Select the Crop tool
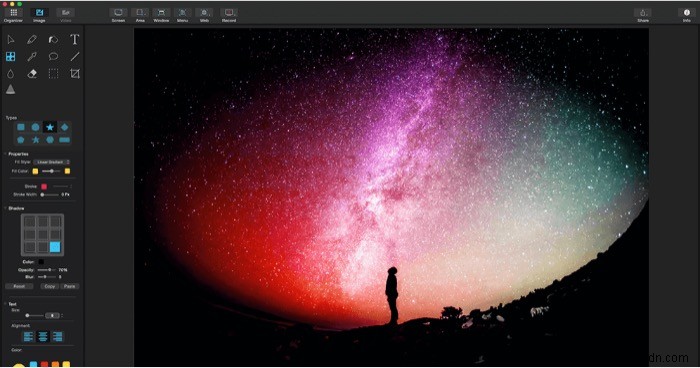This screenshot has width=700, height=368. (75, 74)
